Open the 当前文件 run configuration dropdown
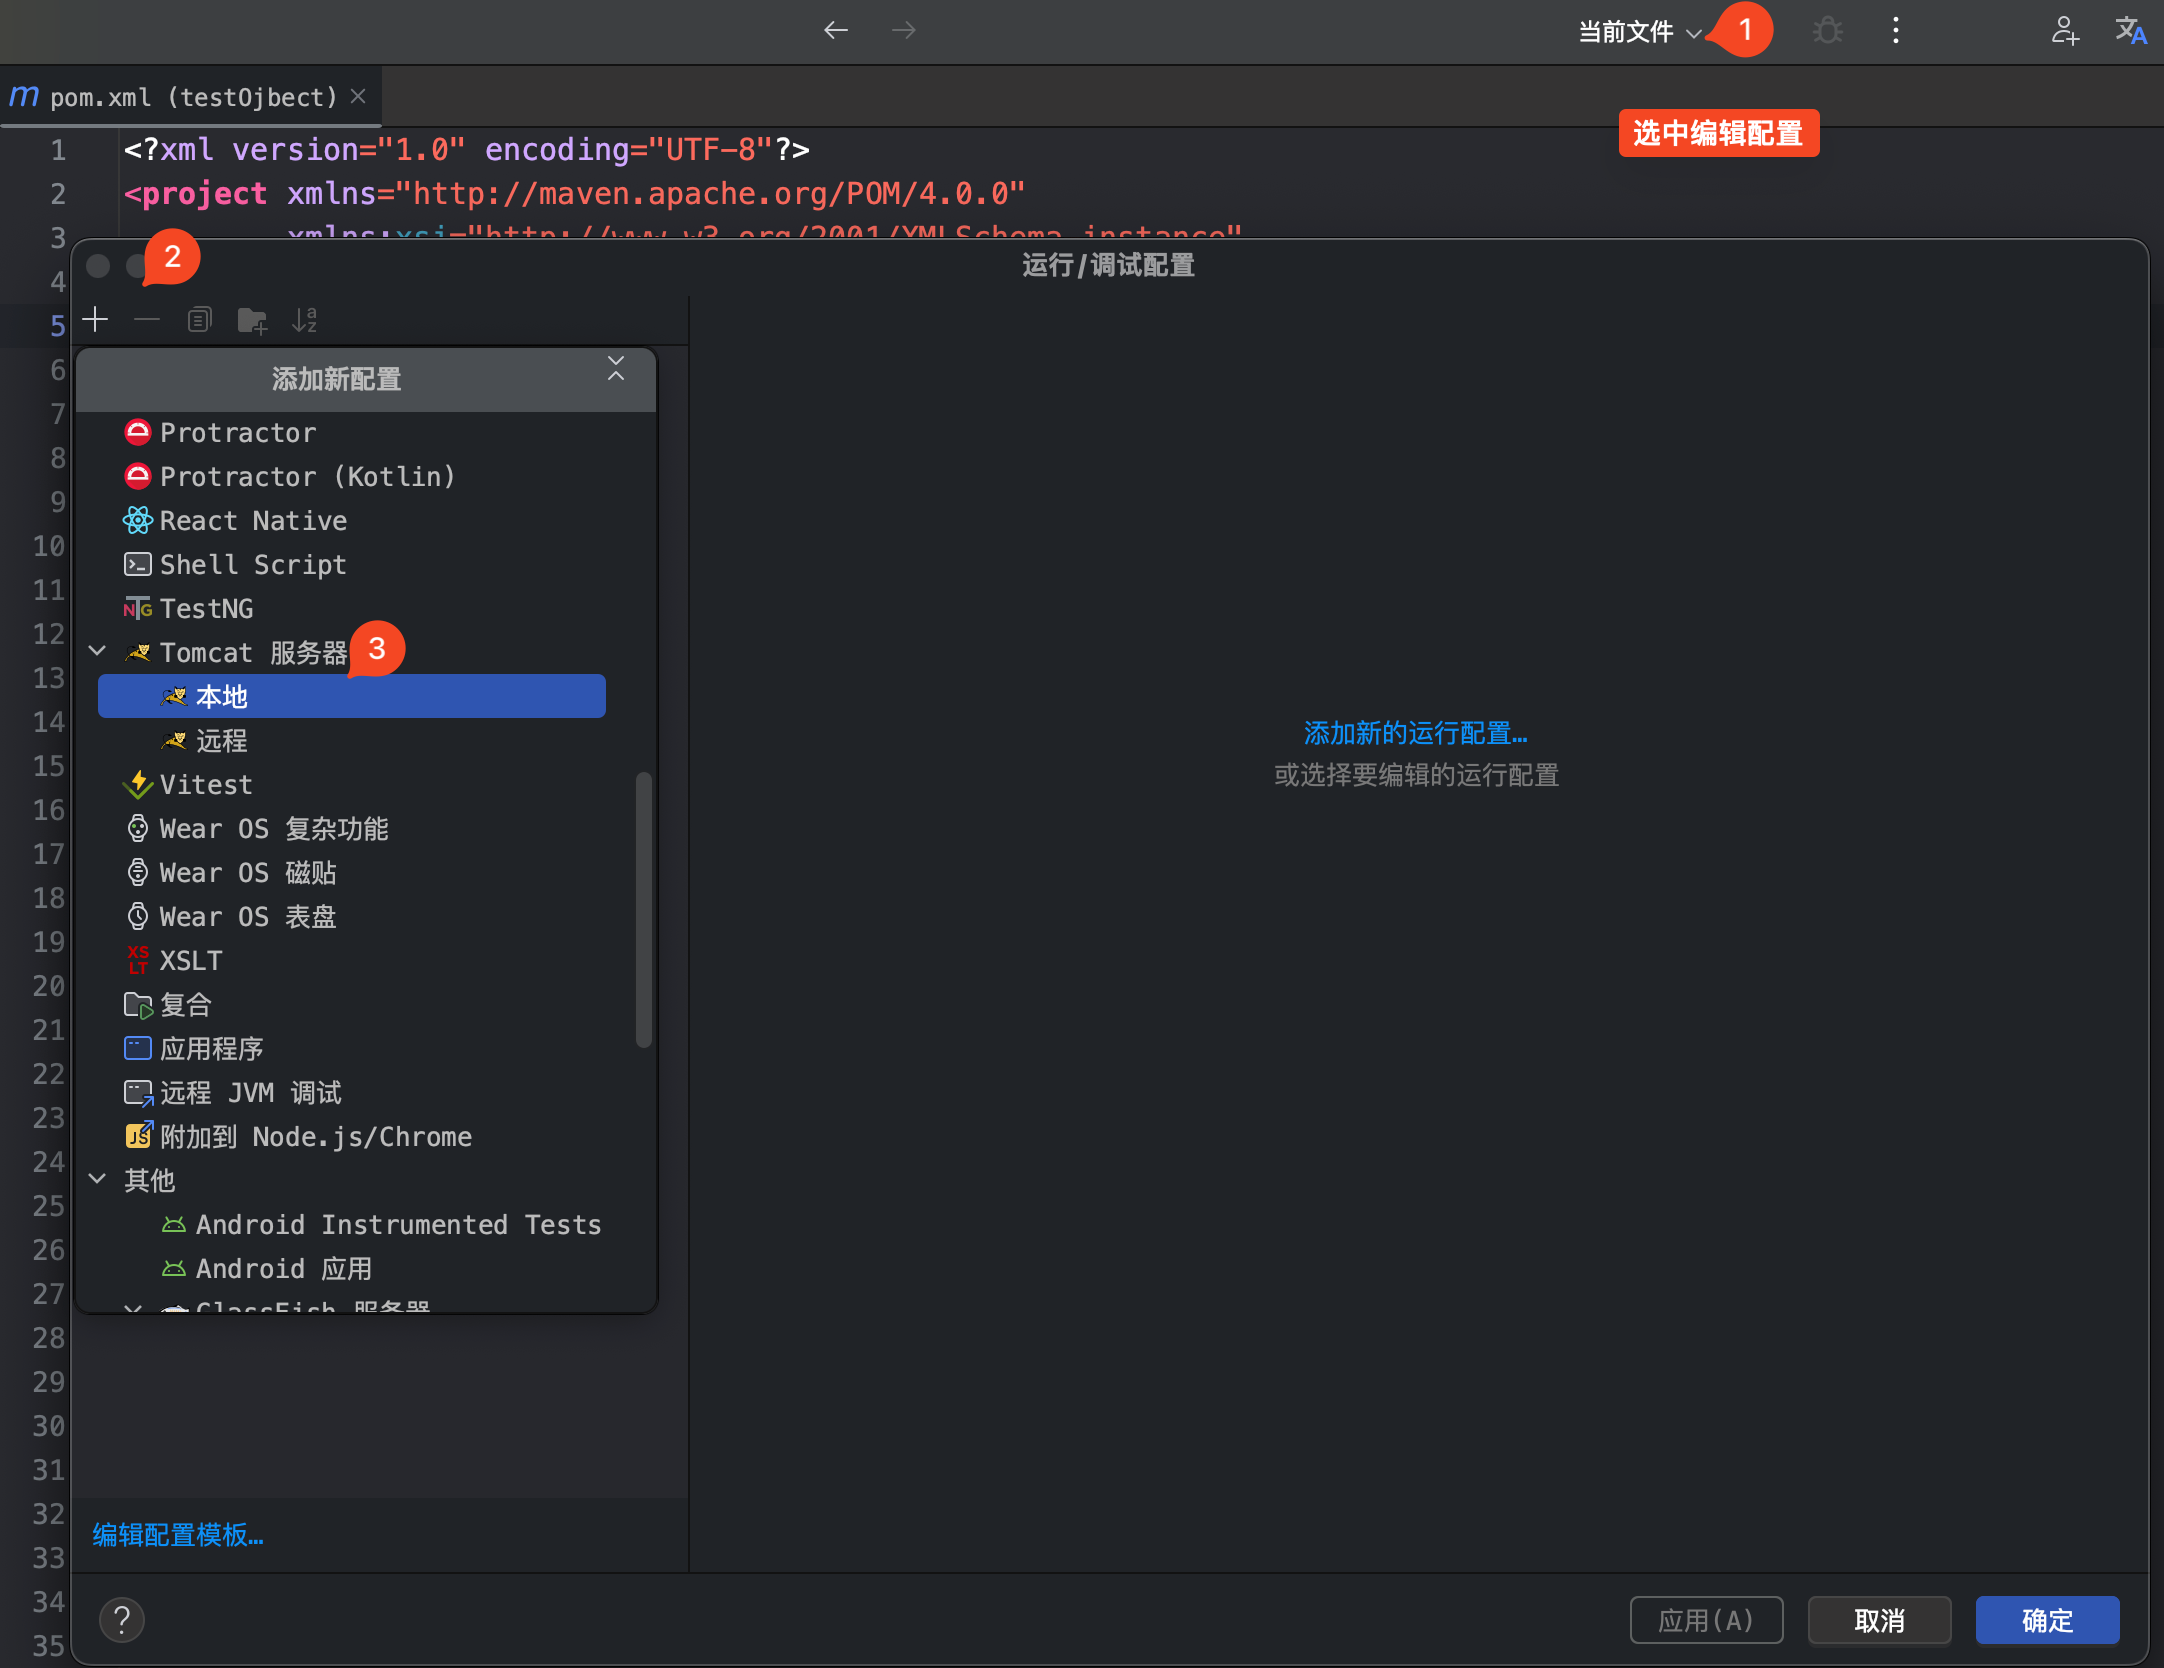This screenshot has height=1668, width=2164. (x=1640, y=32)
